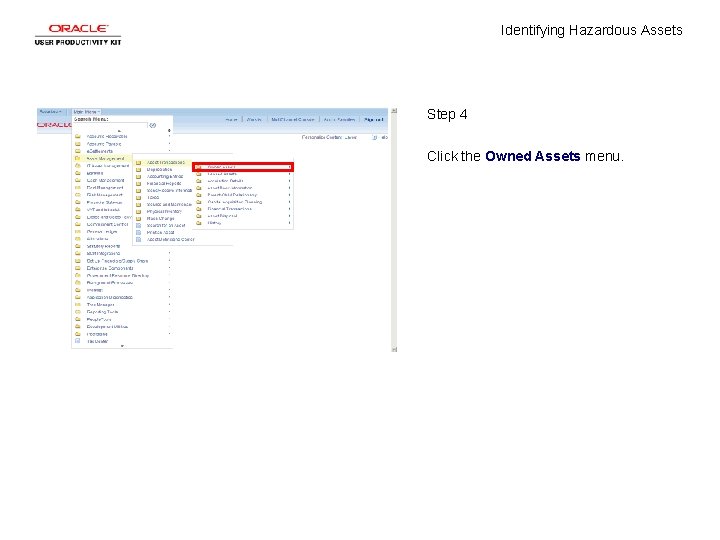Click the Application Diagnostics folder icon

78,298
